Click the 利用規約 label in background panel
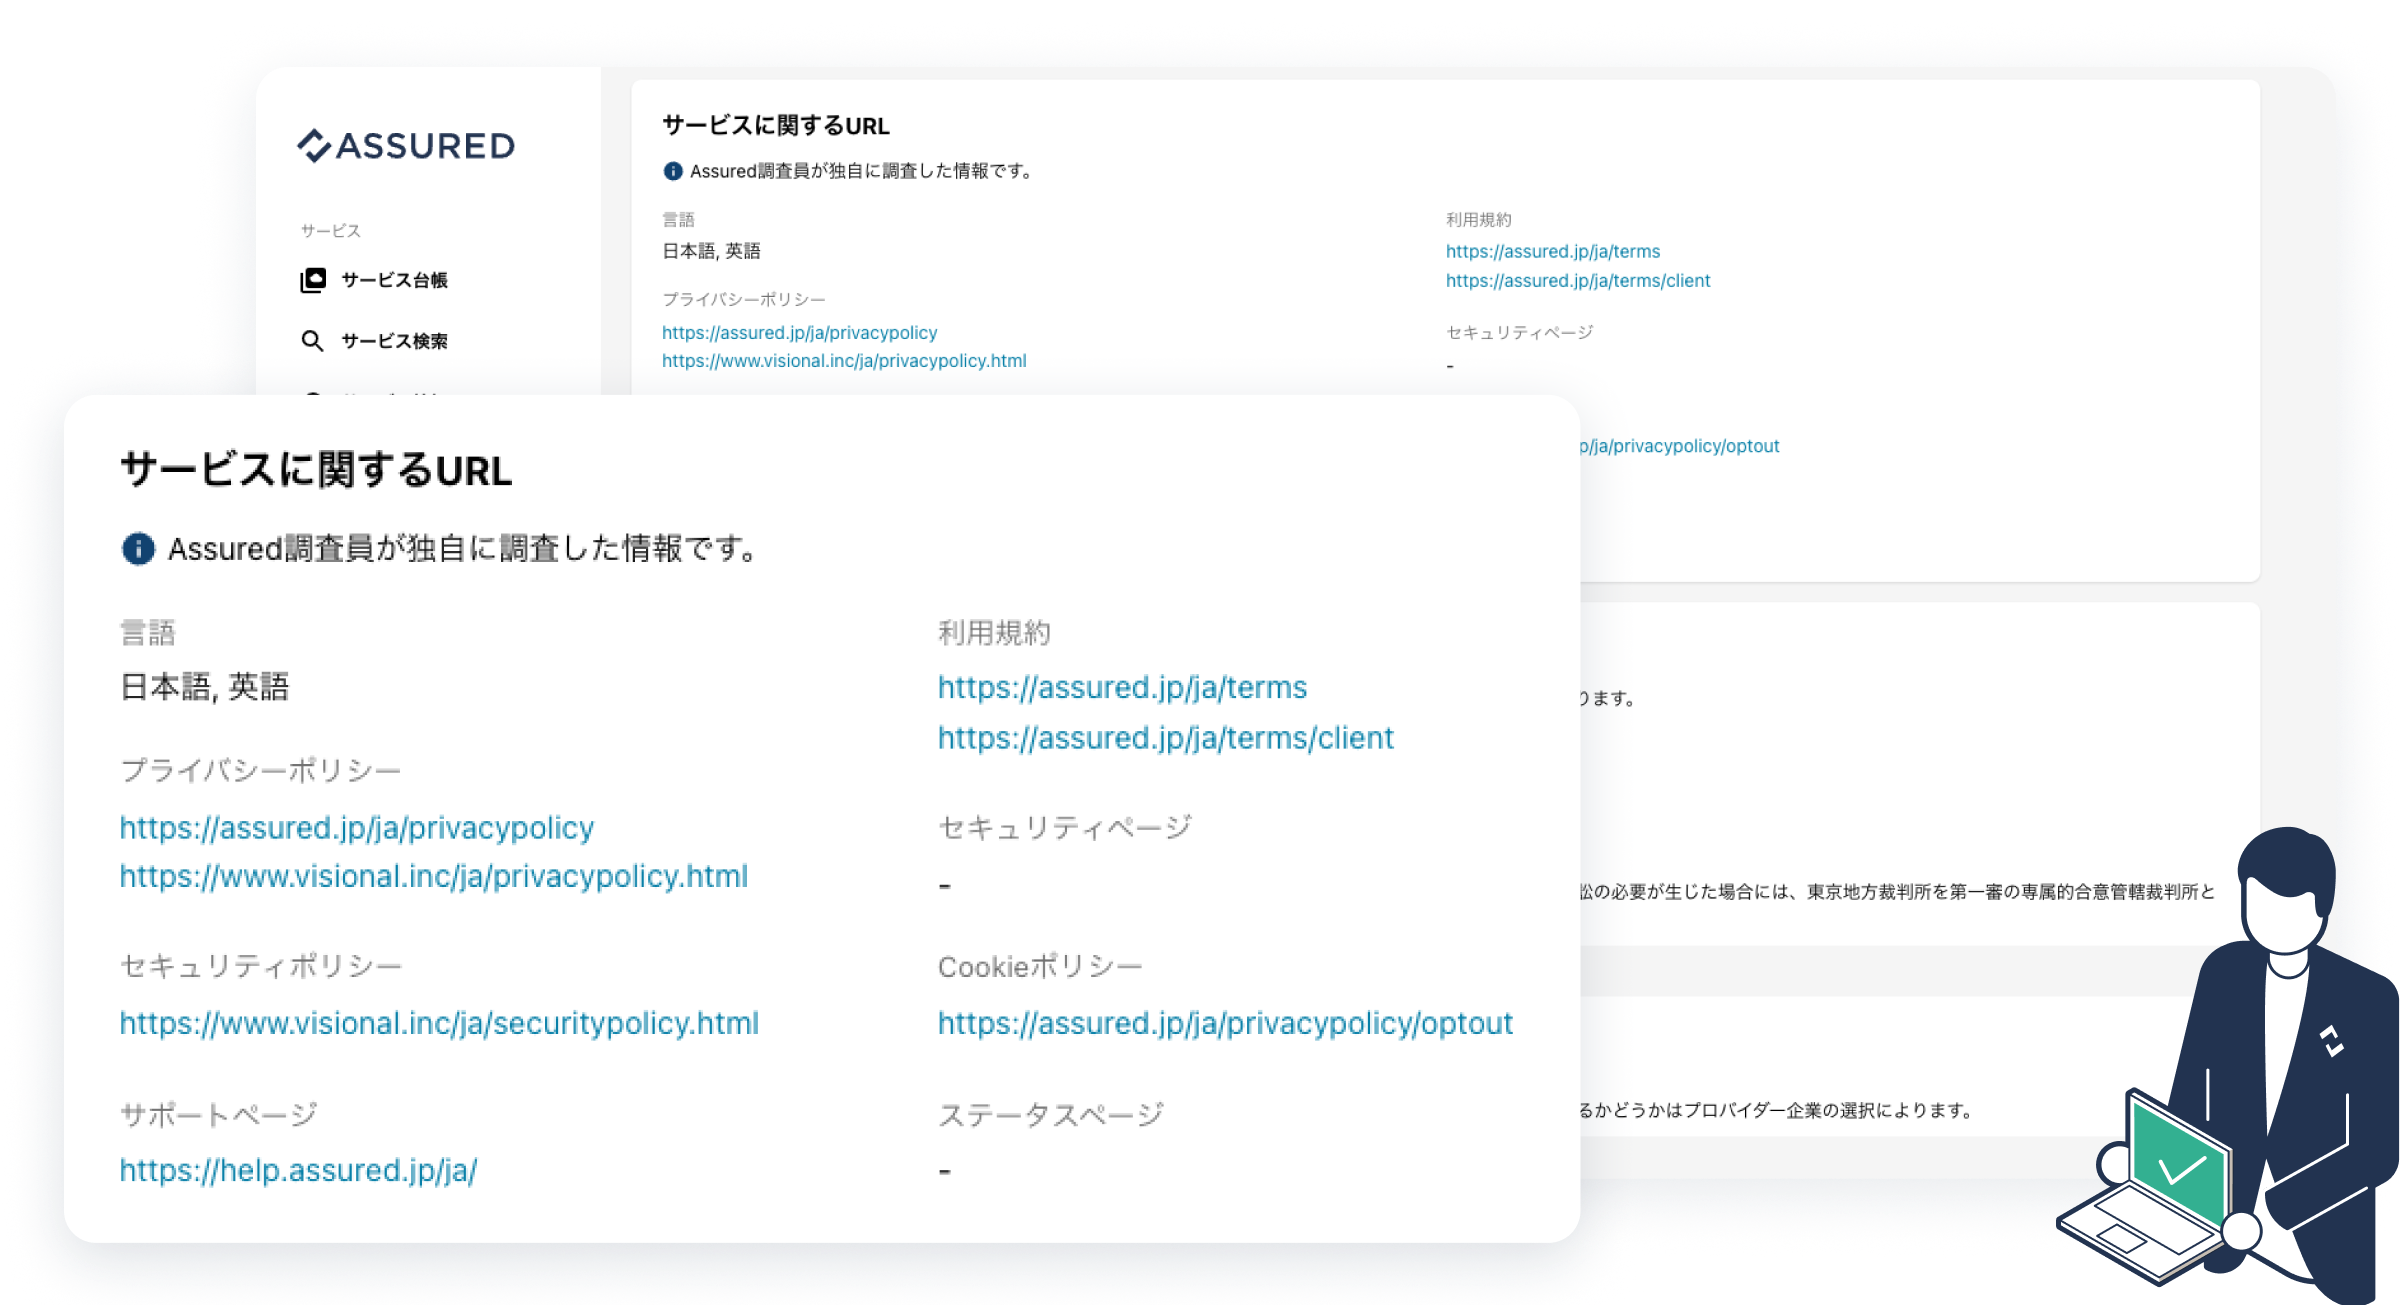 pyautogui.click(x=1478, y=220)
